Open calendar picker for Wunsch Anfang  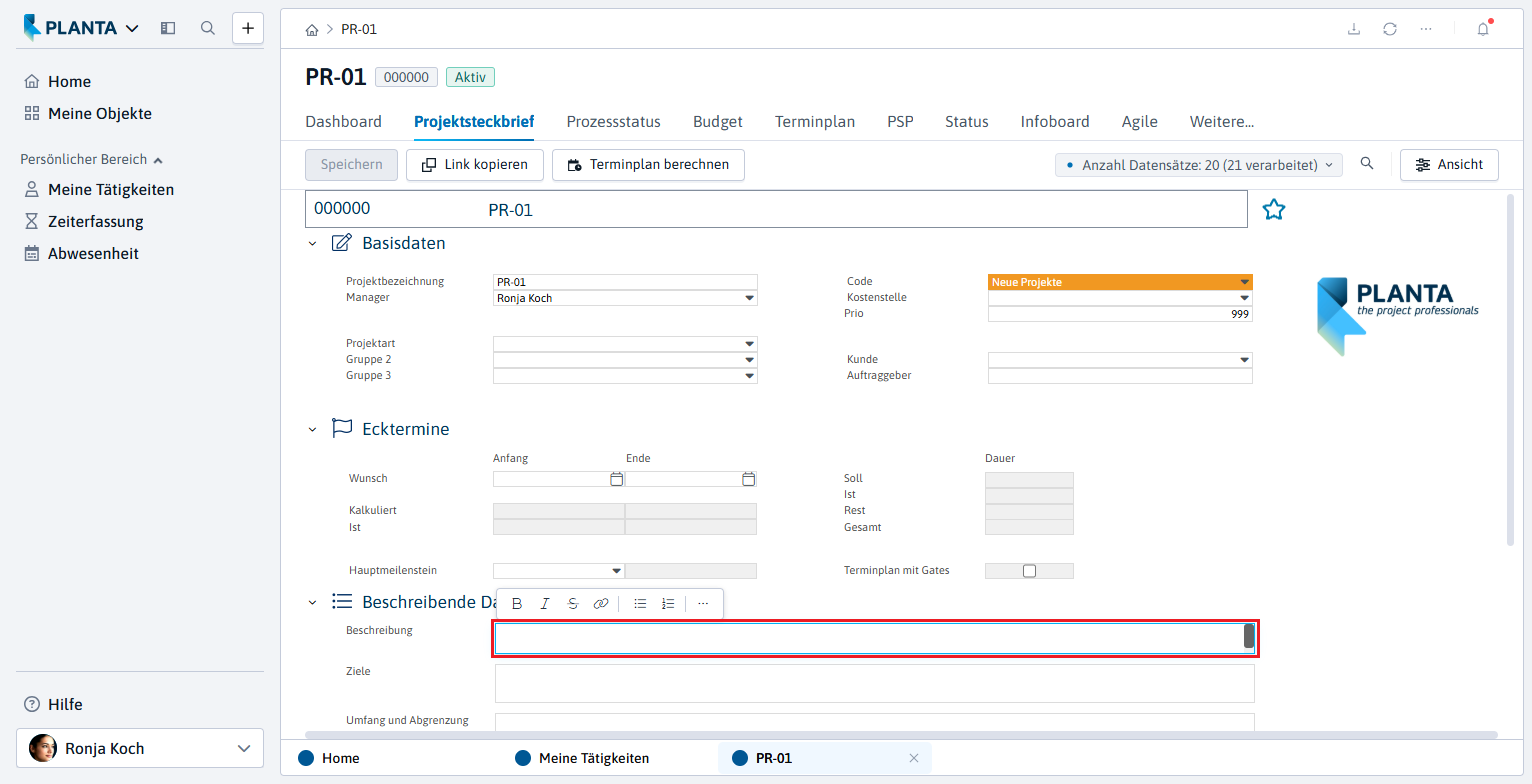tap(617, 479)
